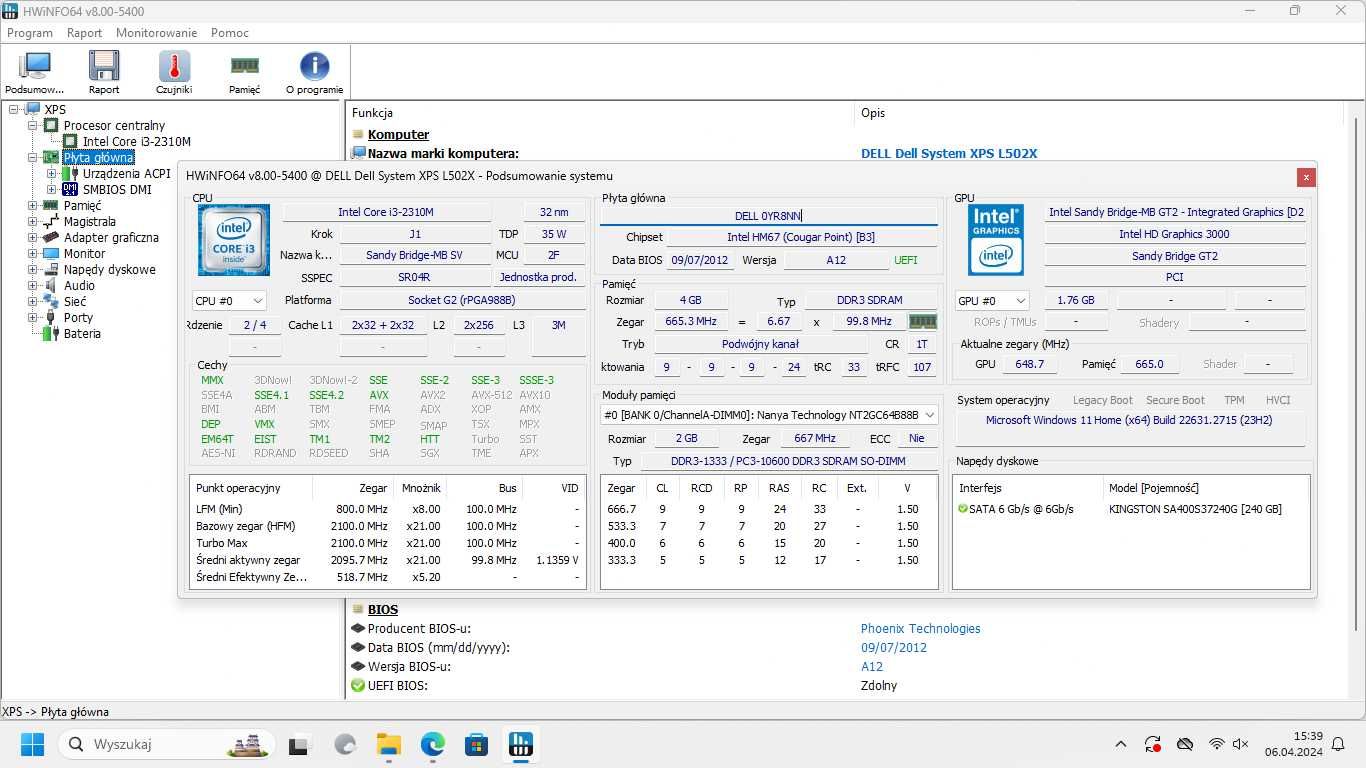The height and width of the screenshot is (768, 1366).
Task: Open the Windows Start menu
Action: click(32, 745)
